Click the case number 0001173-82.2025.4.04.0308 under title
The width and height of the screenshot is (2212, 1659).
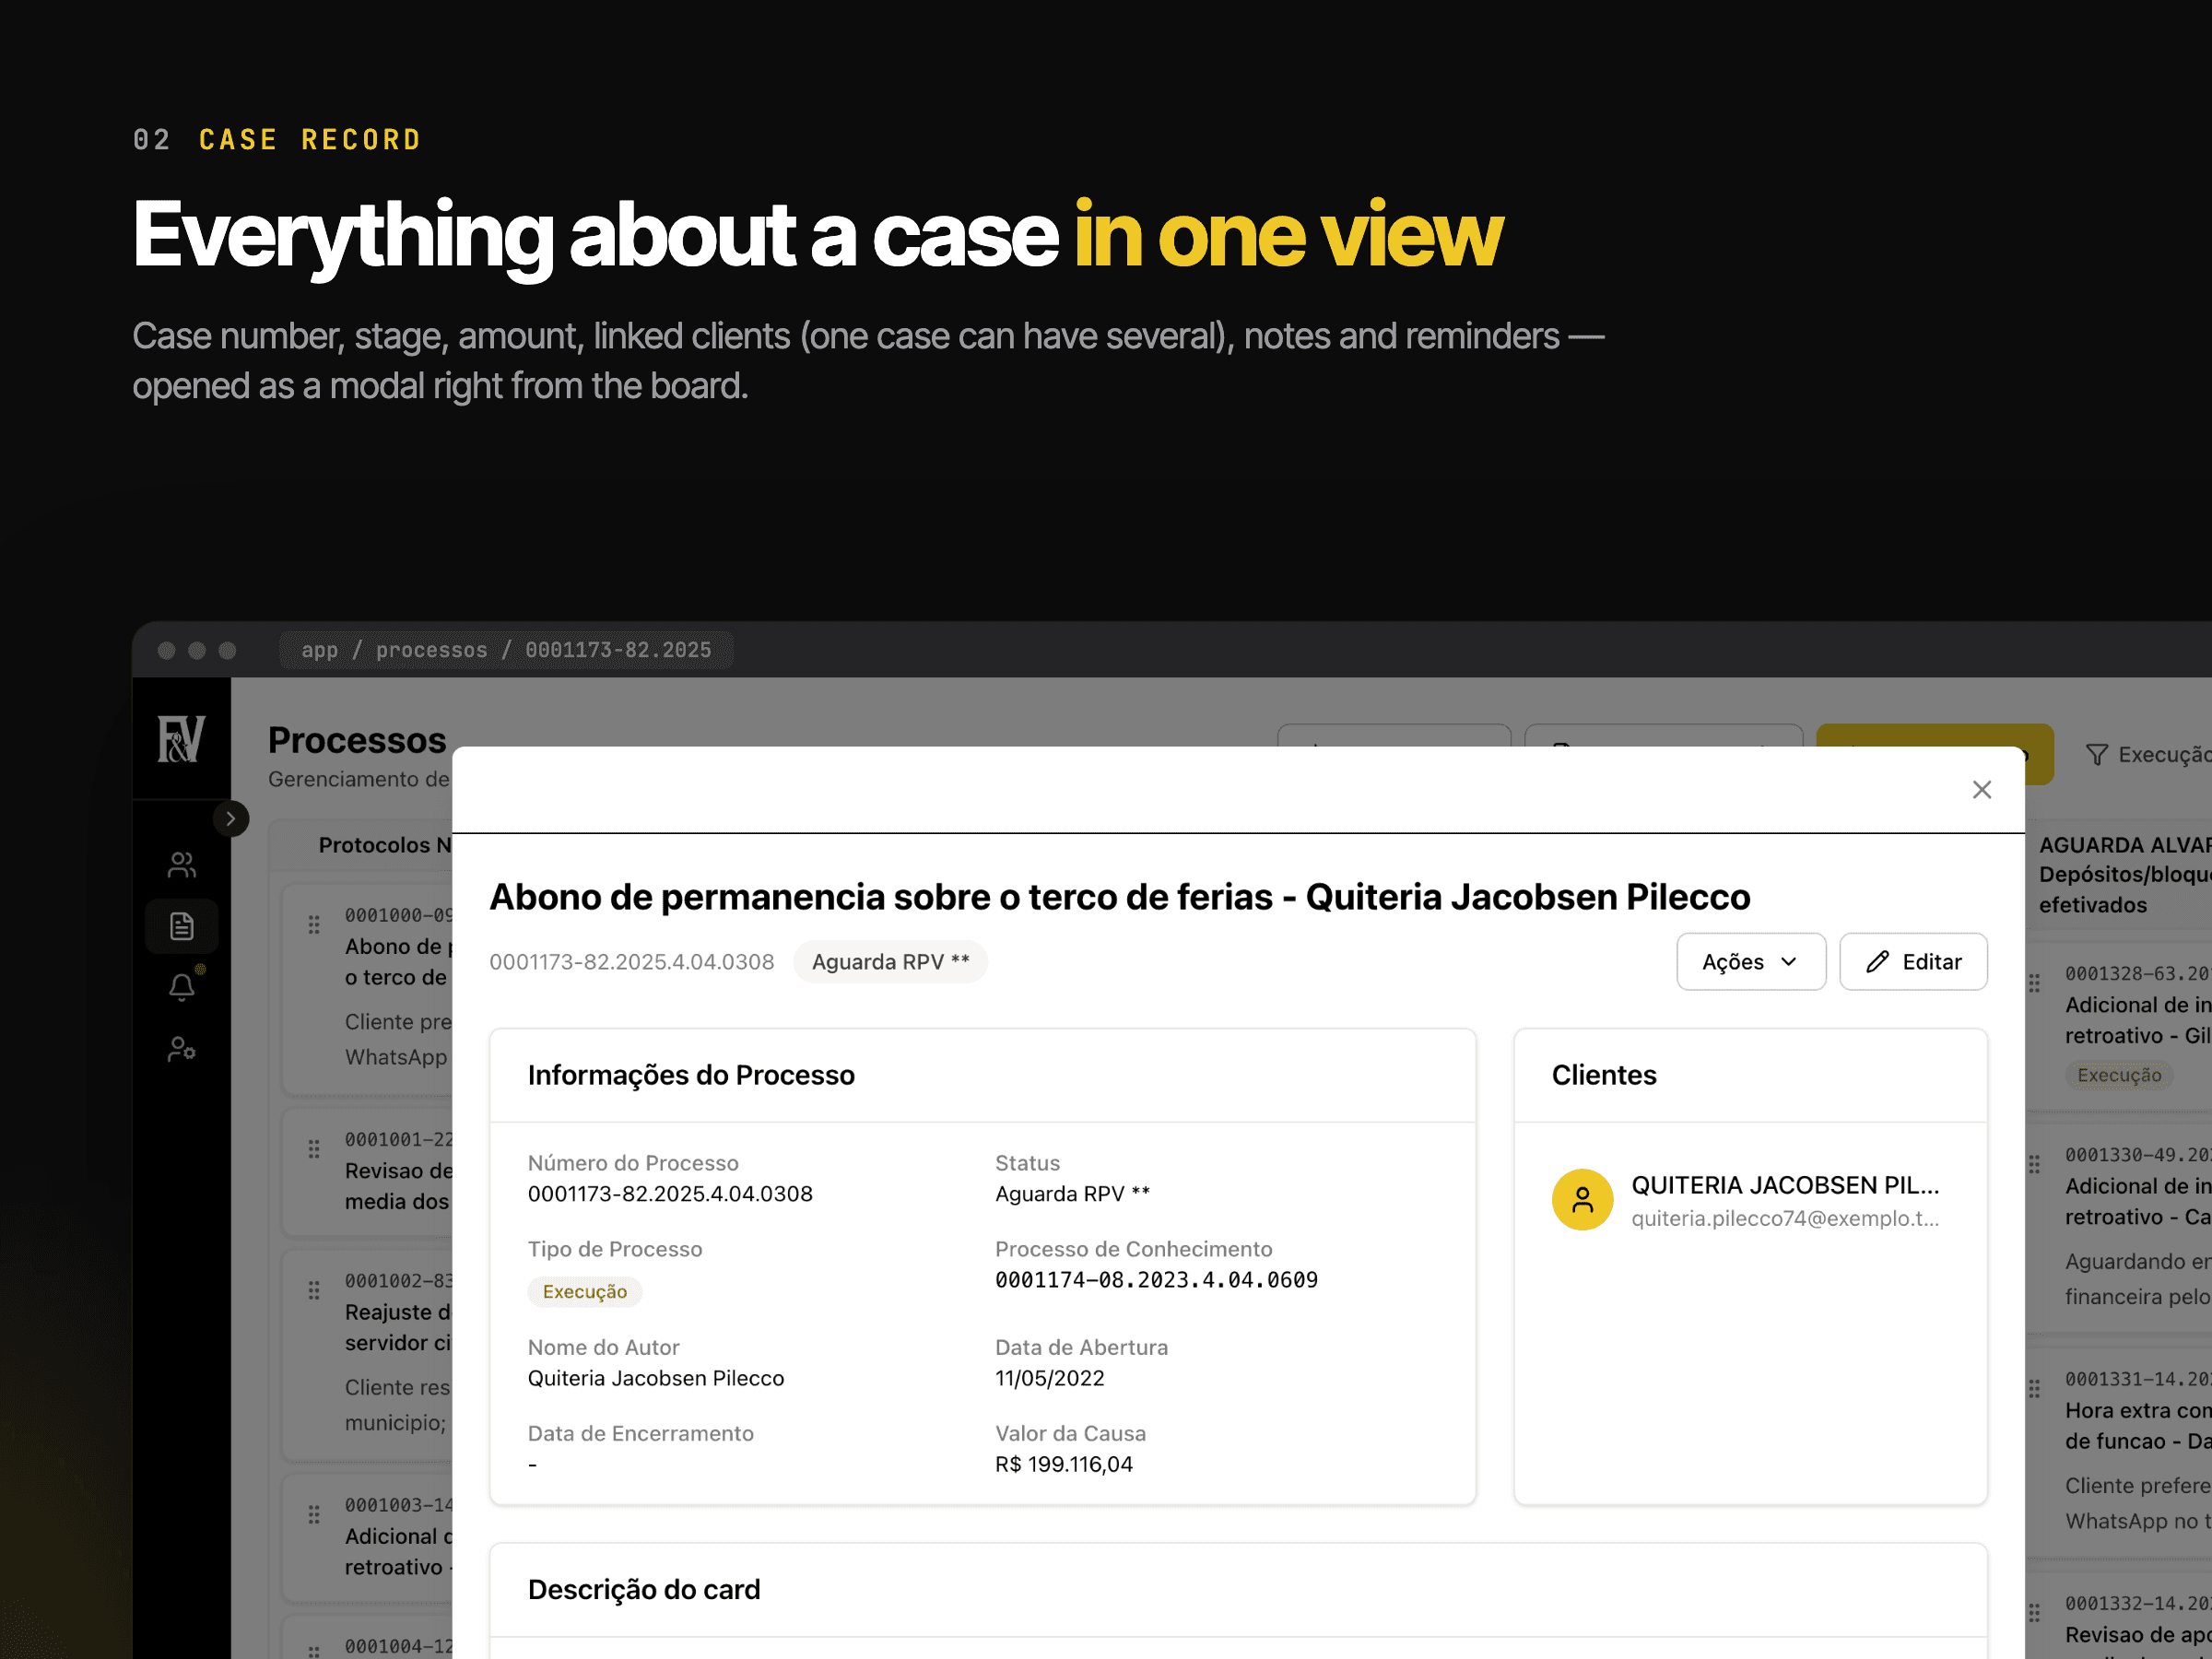631,961
